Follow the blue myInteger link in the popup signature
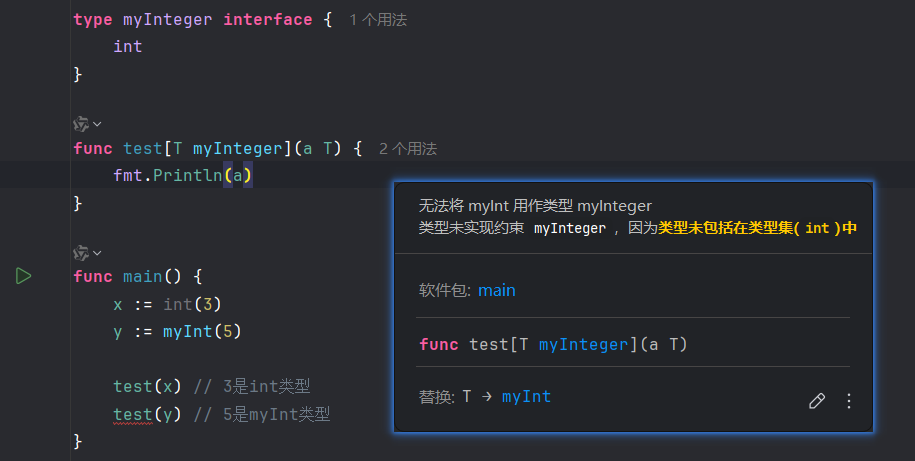 585,344
